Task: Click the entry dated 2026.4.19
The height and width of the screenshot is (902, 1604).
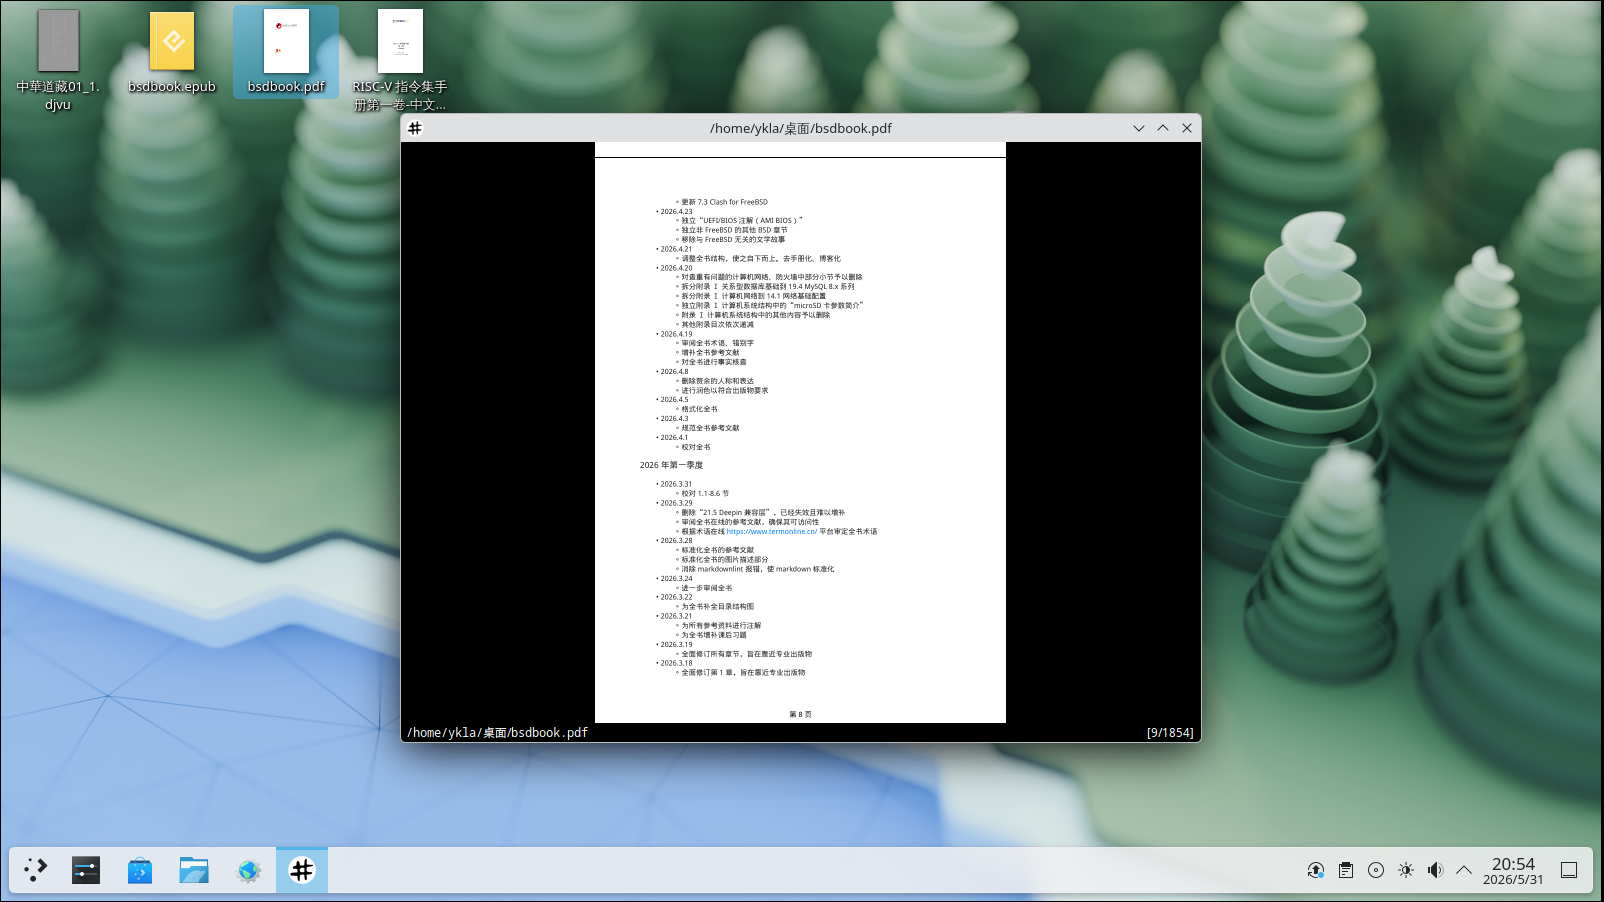Action: pos(676,334)
